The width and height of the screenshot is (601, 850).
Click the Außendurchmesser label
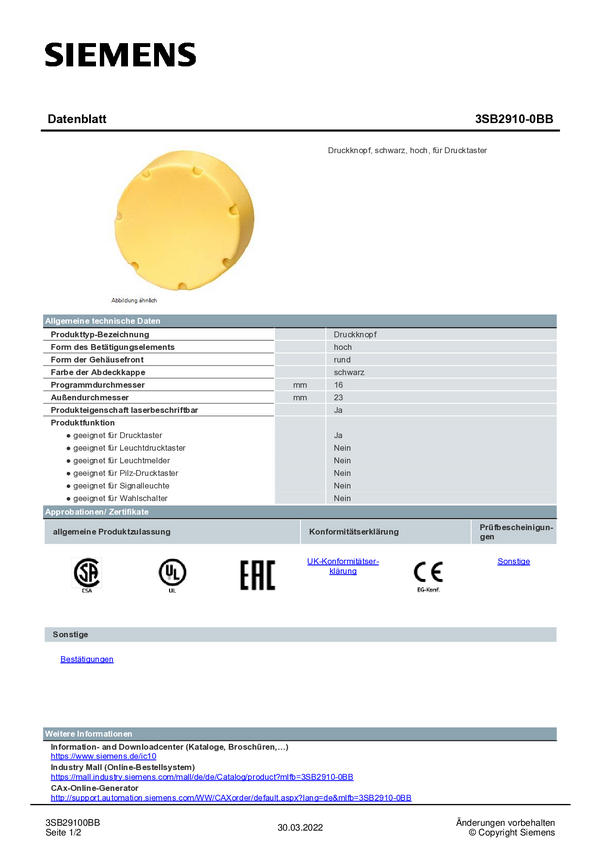(x=89, y=397)
